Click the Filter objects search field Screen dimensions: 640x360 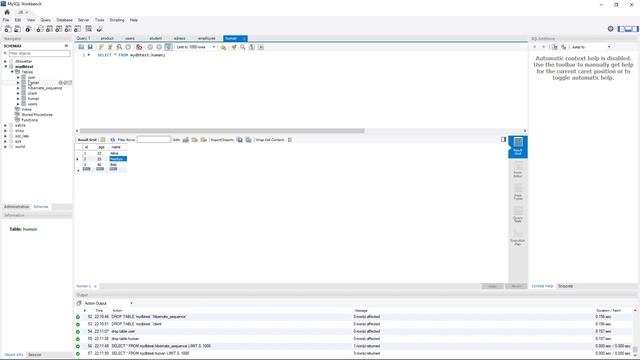[x=39, y=53]
